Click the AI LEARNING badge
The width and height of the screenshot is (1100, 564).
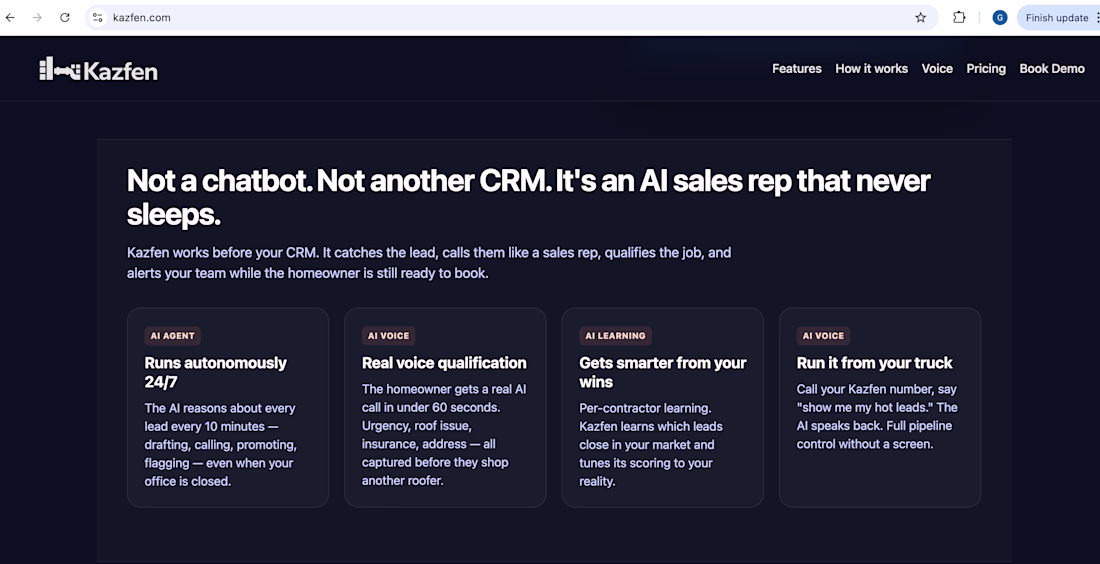click(x=615, y=335)
